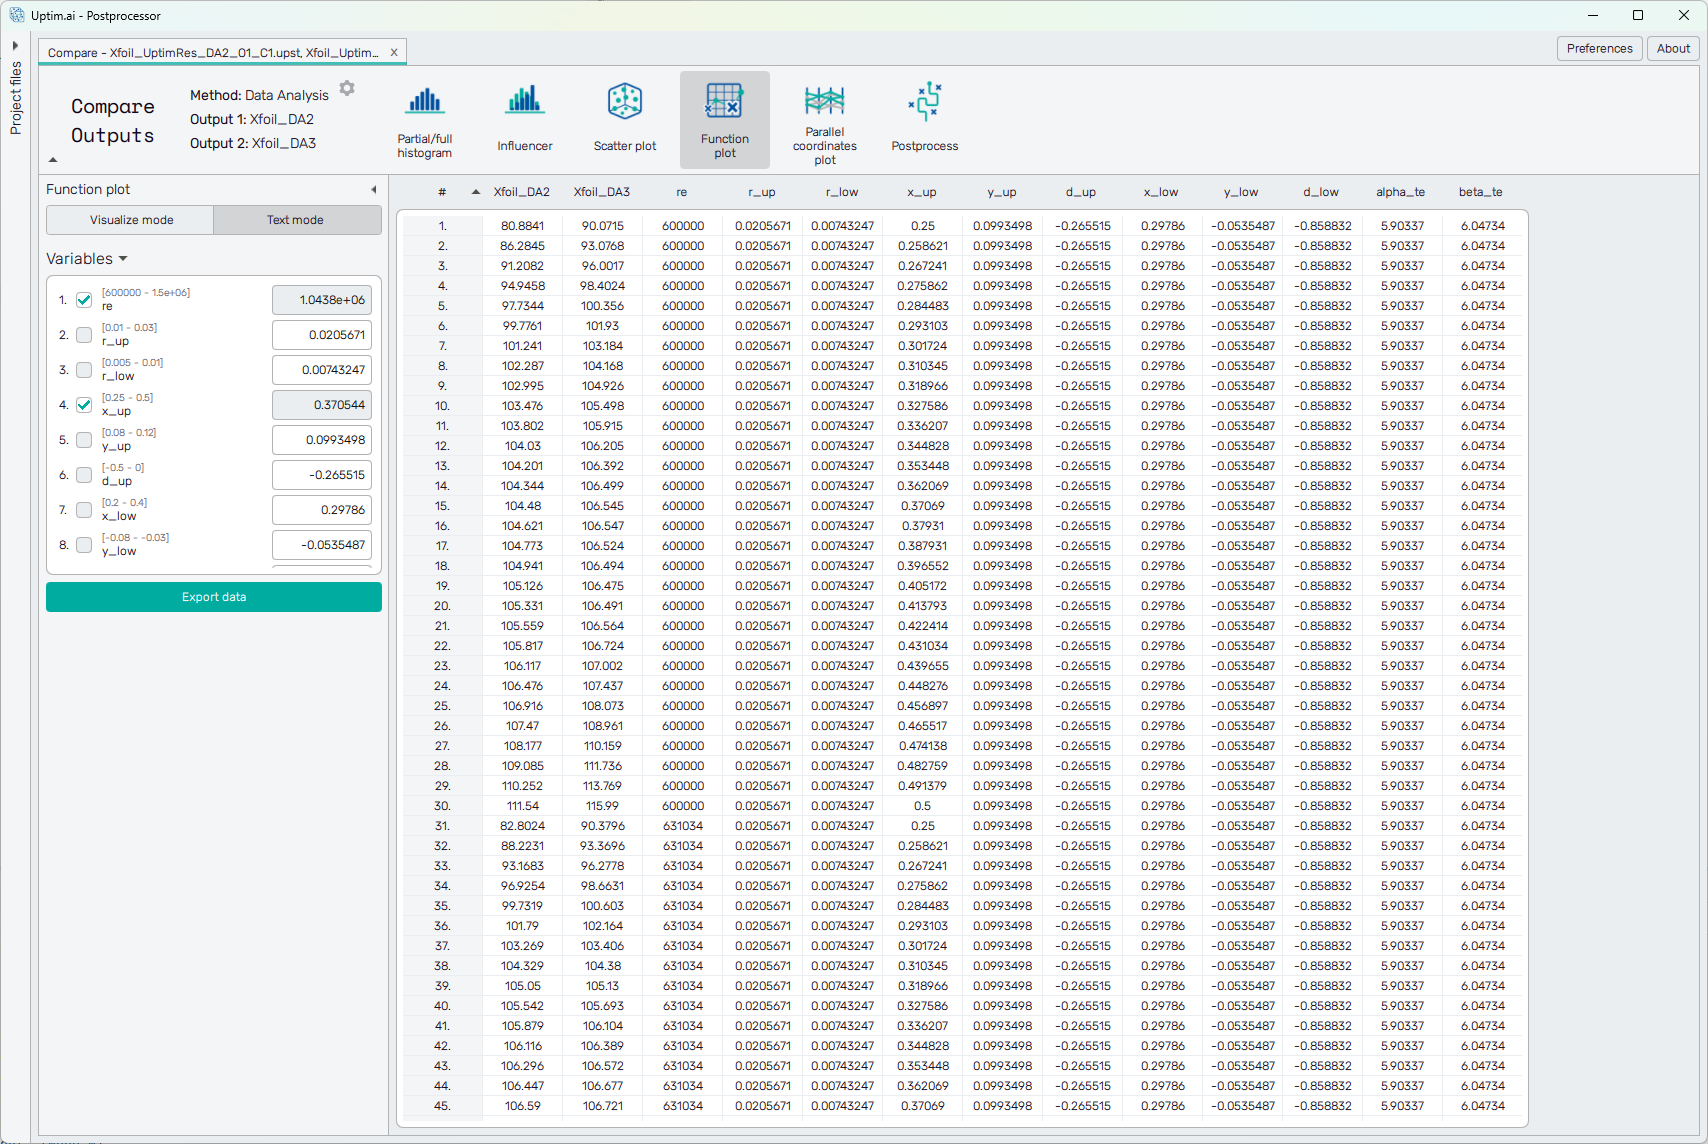Image resolution: width=1708 pixels, height=1144 pixels.
Task: Switch to Visualize mode
Action: coord(131,220)
